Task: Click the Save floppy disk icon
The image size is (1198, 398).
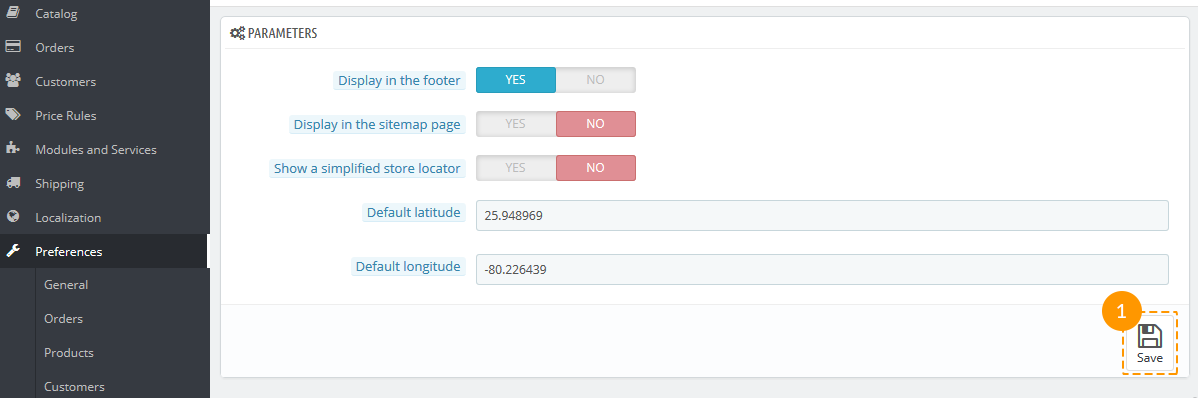Action: [1149, 337]
